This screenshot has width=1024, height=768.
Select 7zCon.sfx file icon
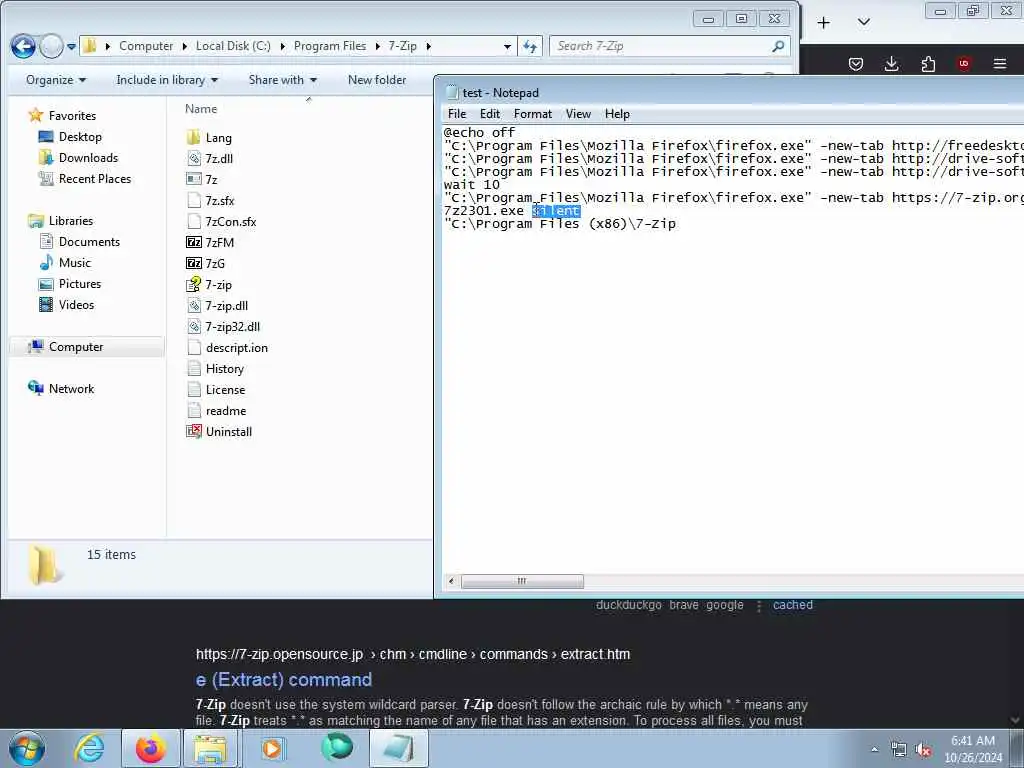pyautogui.click(x=193, y=221)
